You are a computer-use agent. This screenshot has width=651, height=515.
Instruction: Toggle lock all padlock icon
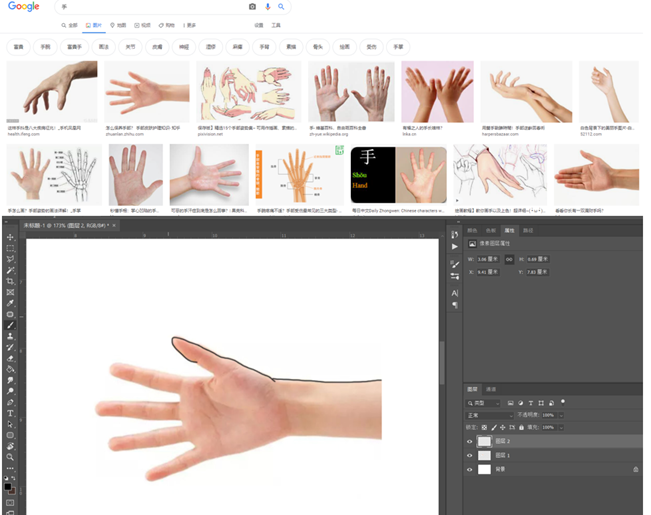click(x=521, y=427)
